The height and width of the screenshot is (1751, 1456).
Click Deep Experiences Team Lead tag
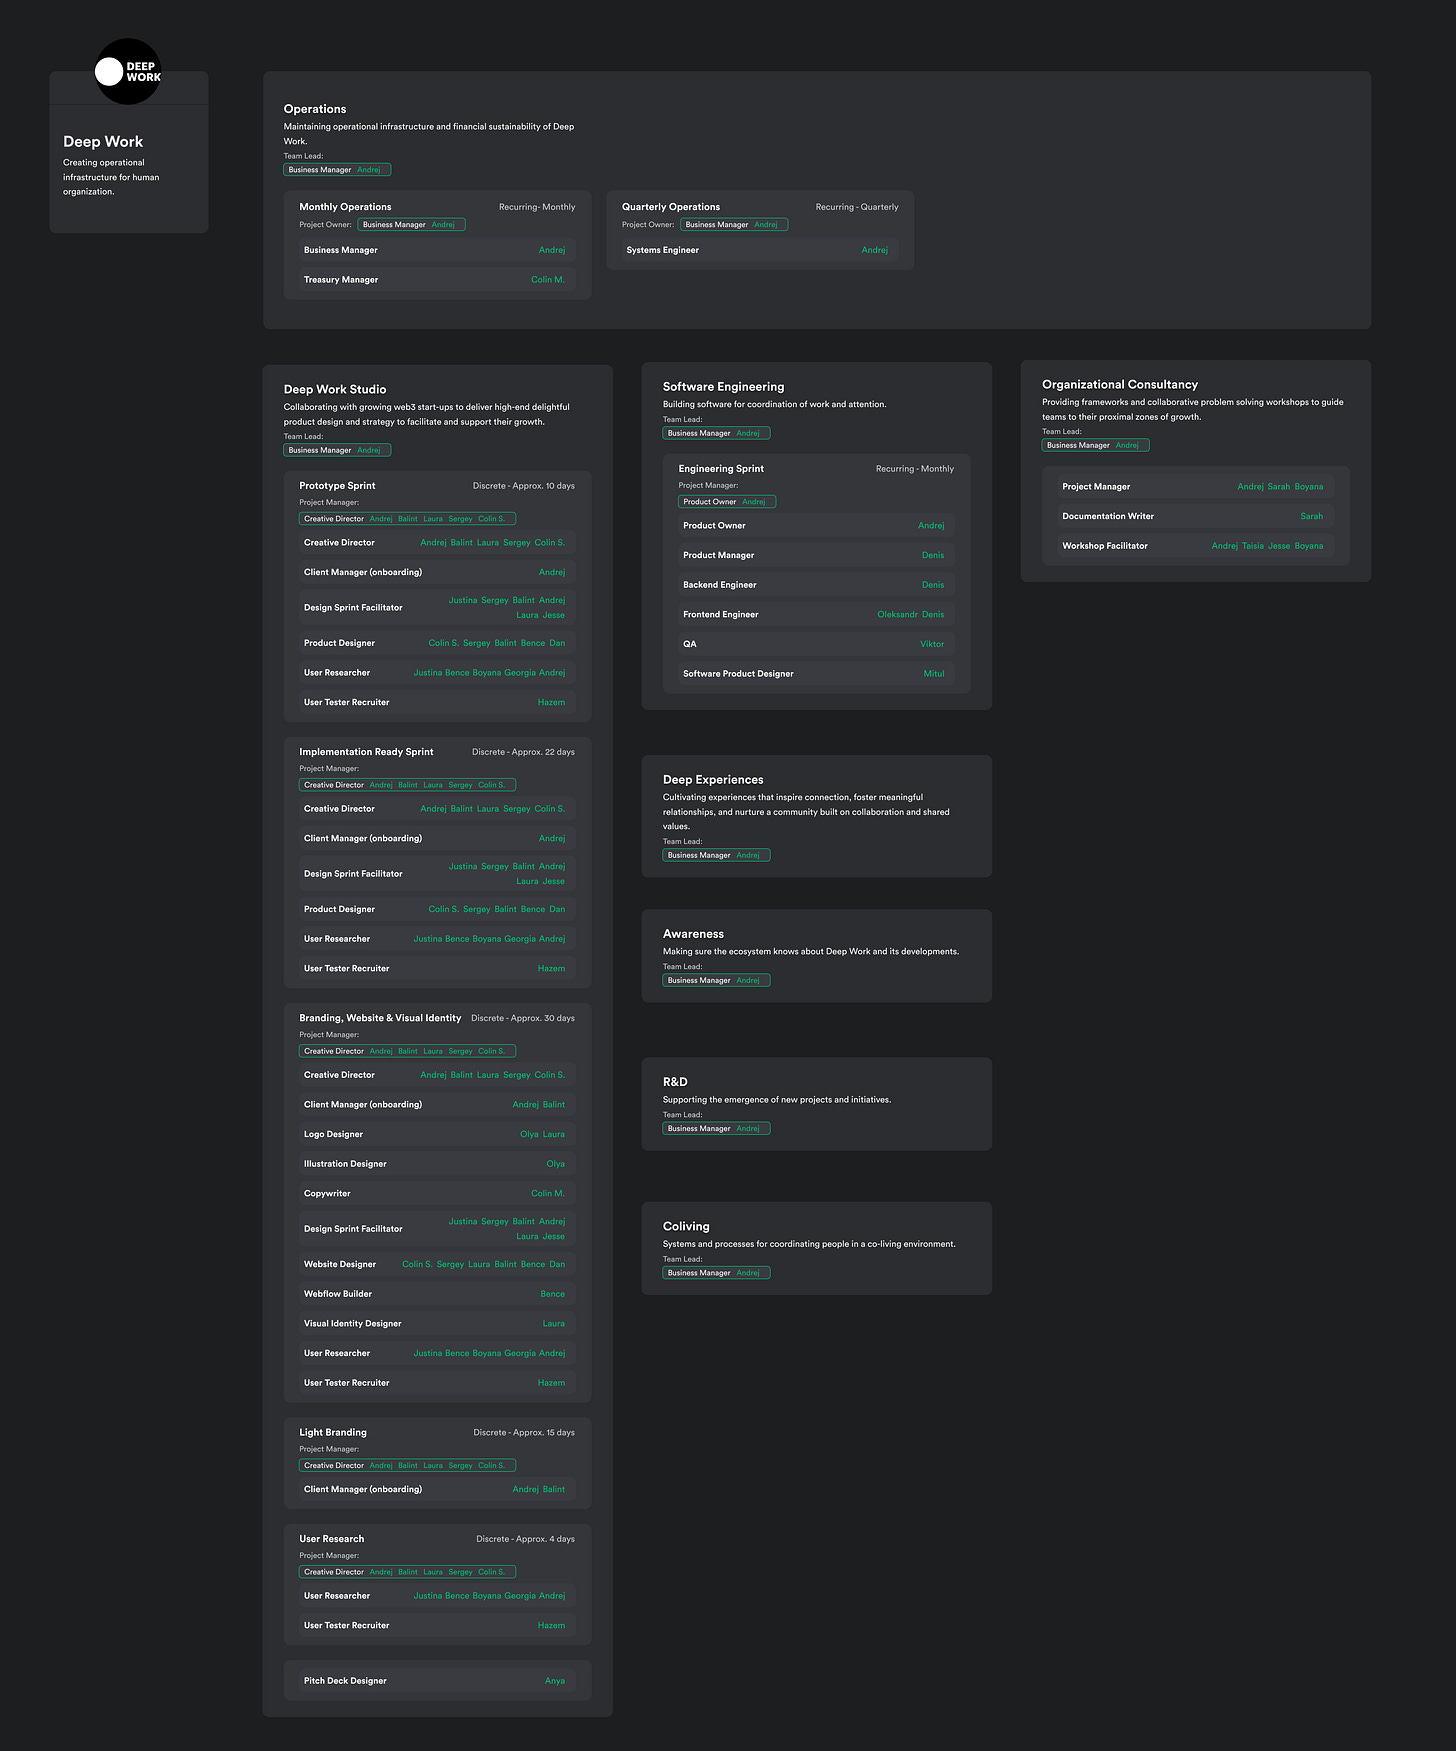click(716, 855)
